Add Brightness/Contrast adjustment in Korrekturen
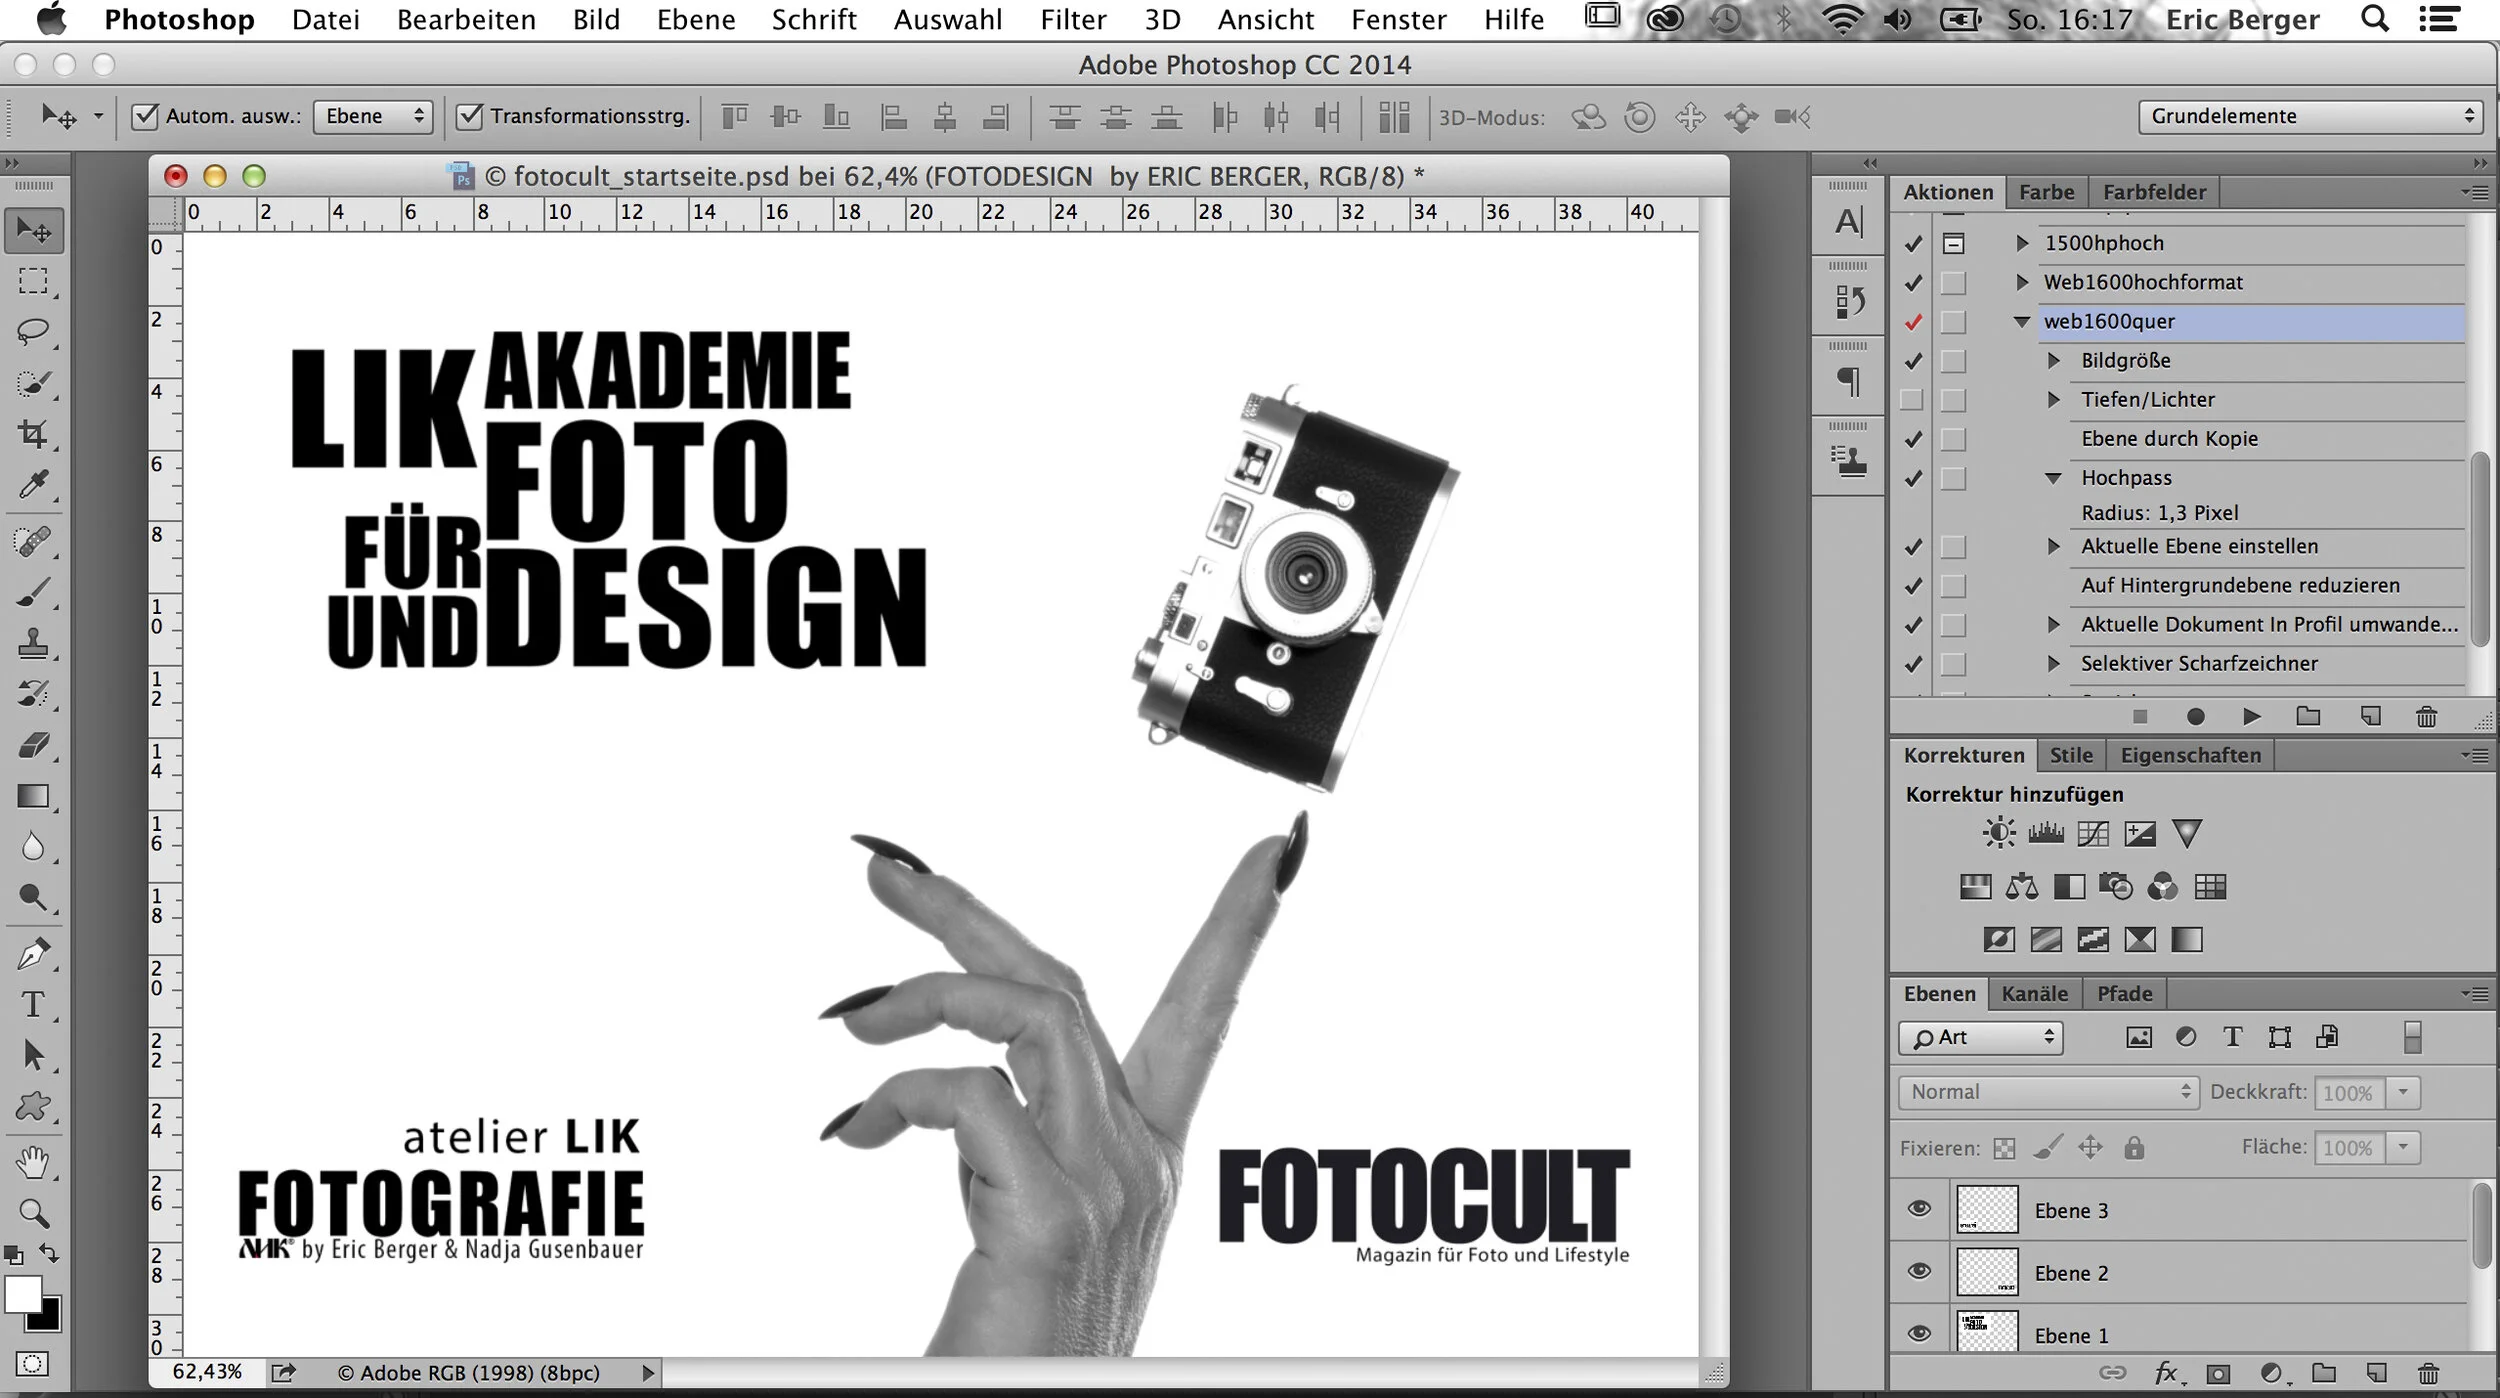This screenshot has width=2500, height=1398. coord(1999,833)
